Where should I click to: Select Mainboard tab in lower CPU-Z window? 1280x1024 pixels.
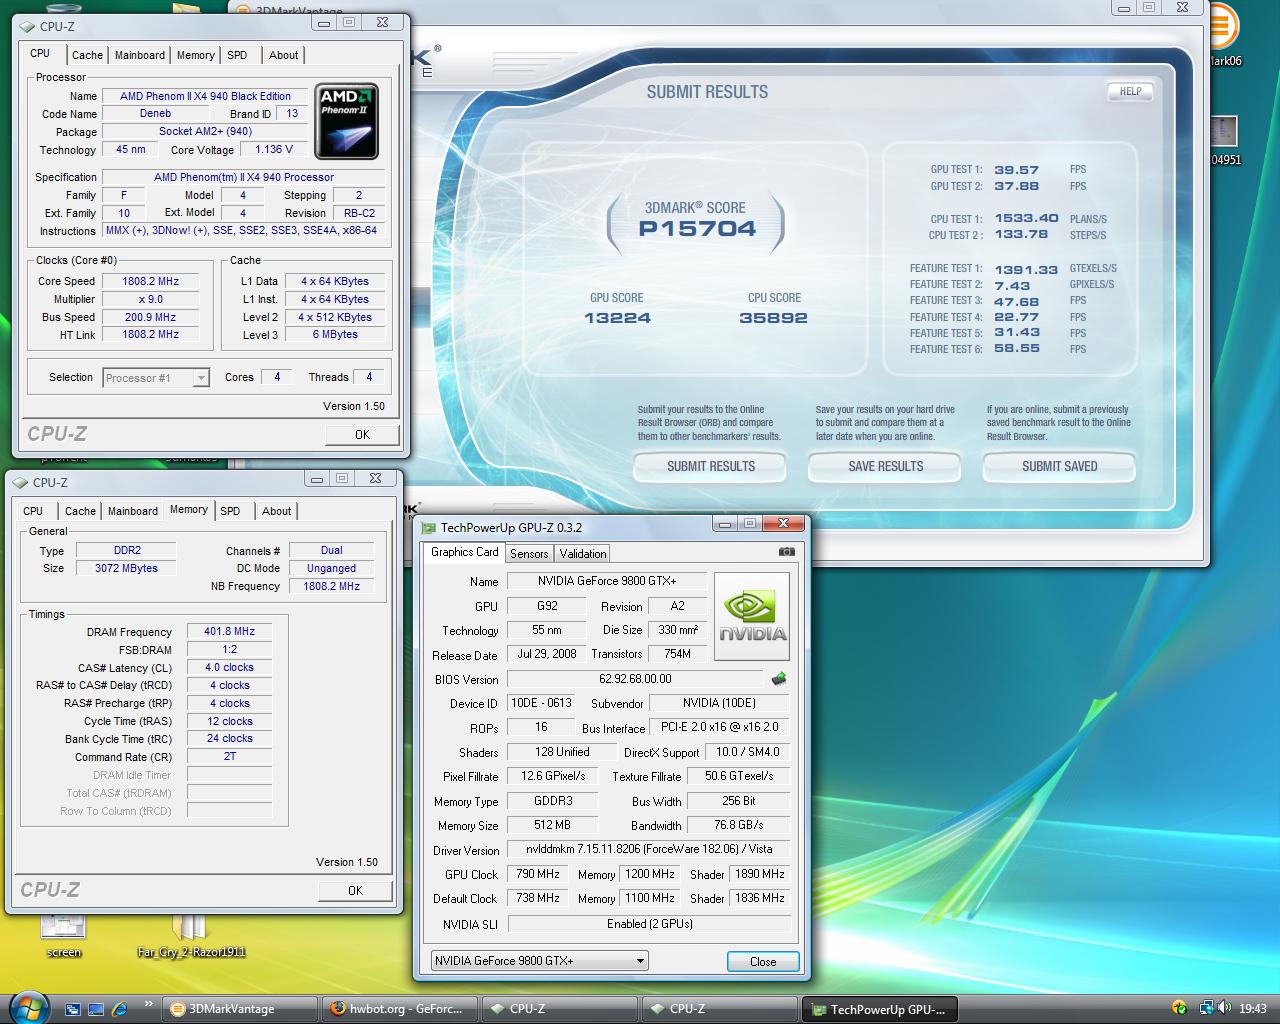133,511
